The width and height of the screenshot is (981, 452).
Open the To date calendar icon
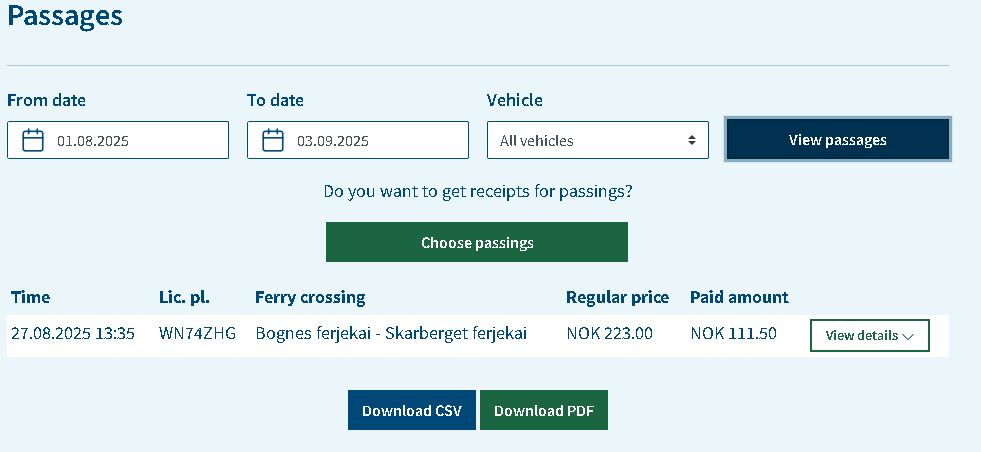(x=273, y=140)
